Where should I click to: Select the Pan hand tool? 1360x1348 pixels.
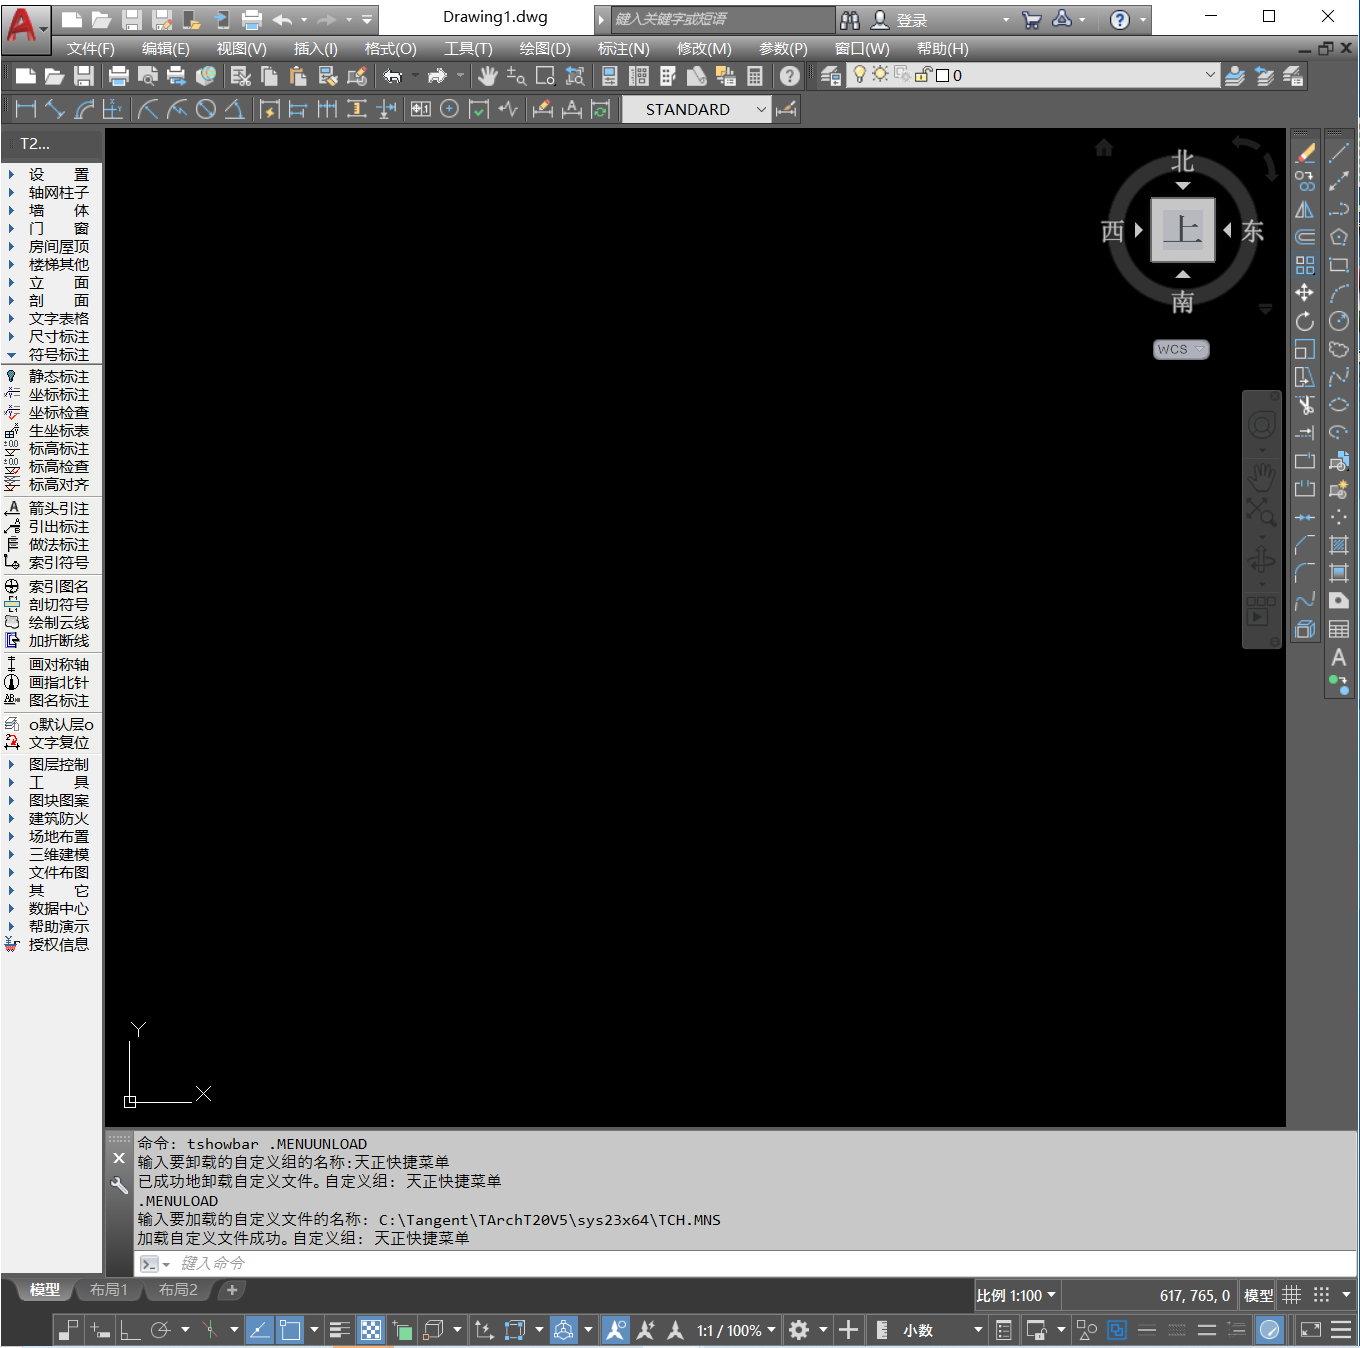click(x=487, y=76)
